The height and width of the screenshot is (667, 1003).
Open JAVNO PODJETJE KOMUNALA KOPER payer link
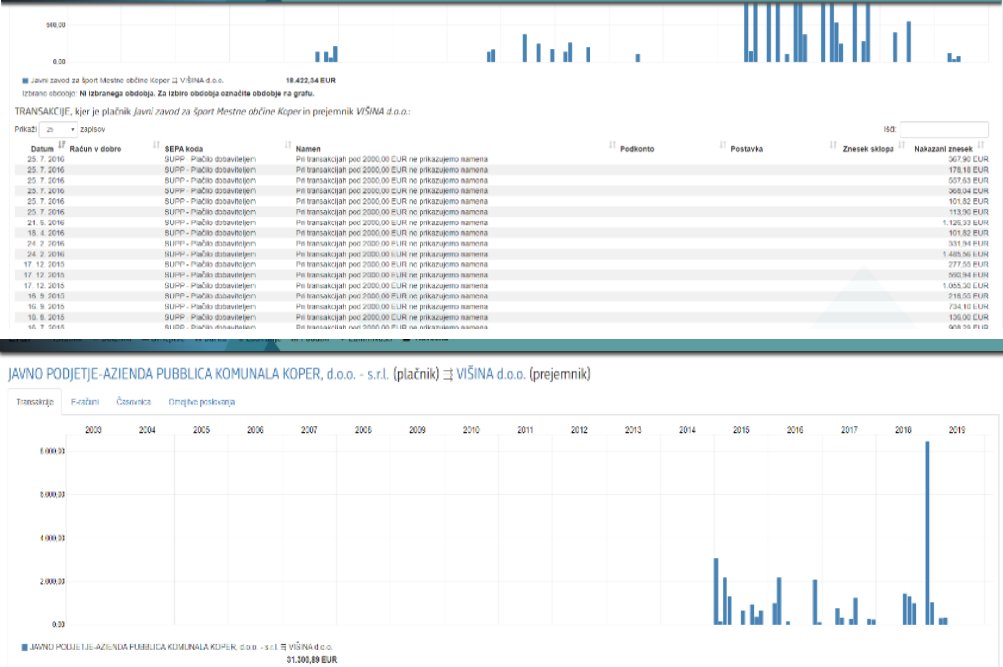[198, 375]
